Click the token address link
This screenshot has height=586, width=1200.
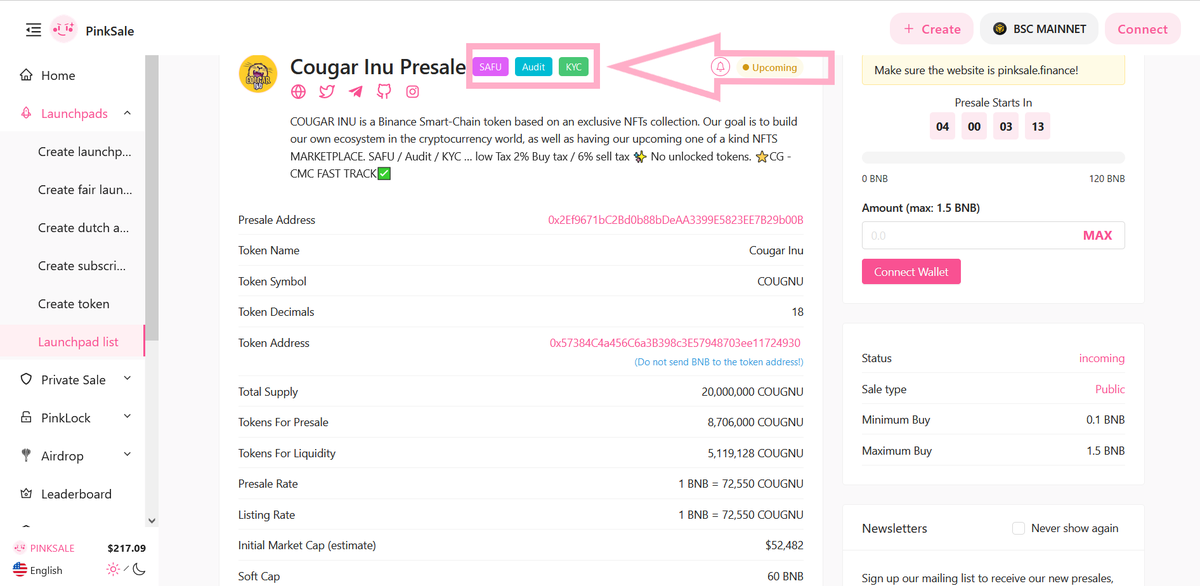tap(675, 343)
